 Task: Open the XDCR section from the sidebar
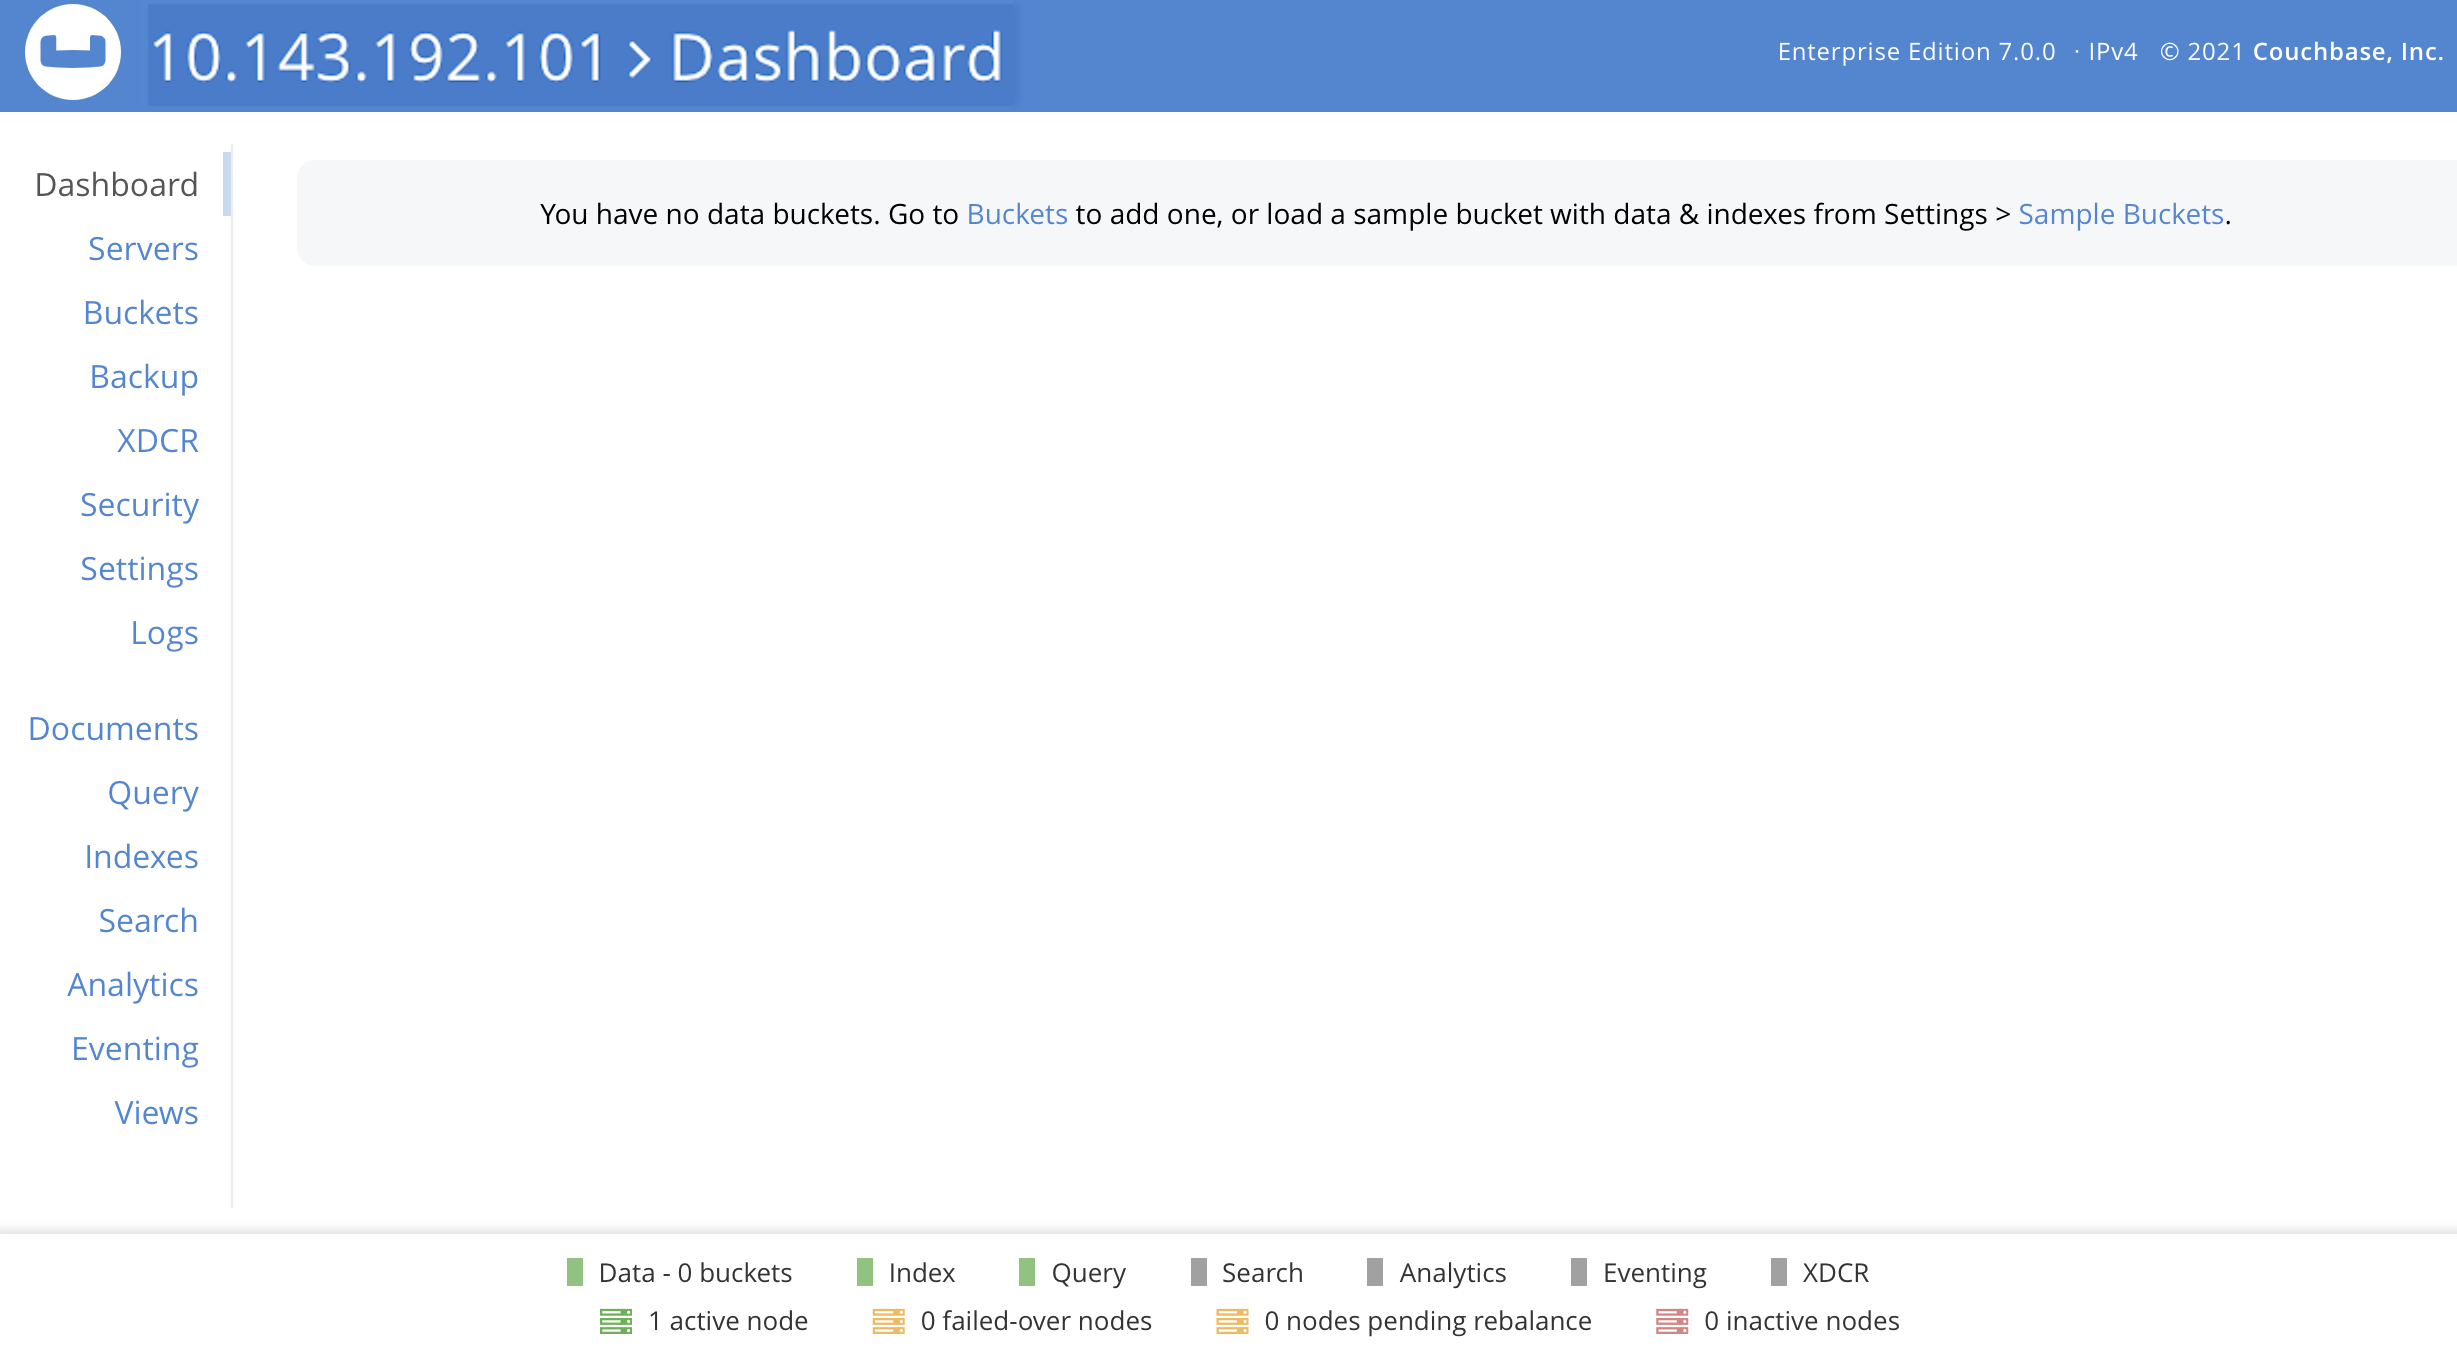point(157,440)
